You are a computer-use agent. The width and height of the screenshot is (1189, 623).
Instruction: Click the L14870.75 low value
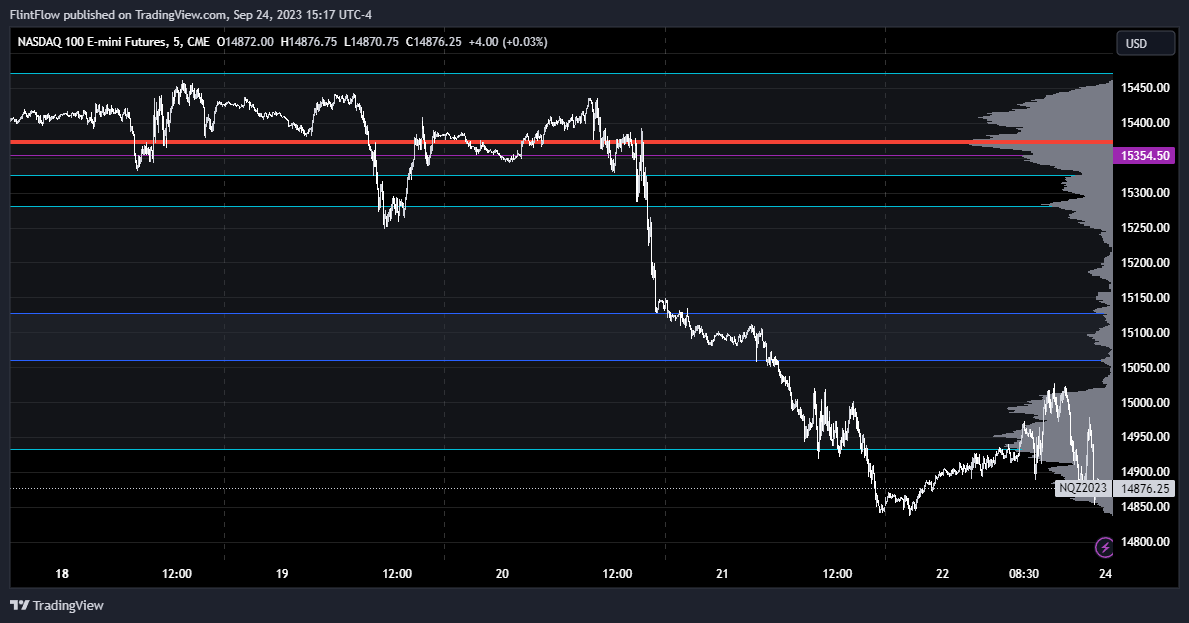[372, 42]
